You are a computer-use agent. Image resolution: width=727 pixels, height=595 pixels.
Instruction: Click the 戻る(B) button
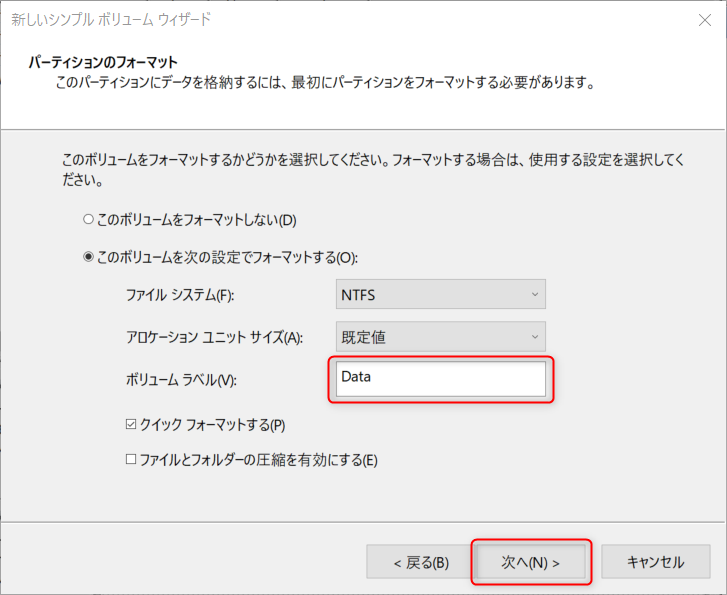(419, 562)
